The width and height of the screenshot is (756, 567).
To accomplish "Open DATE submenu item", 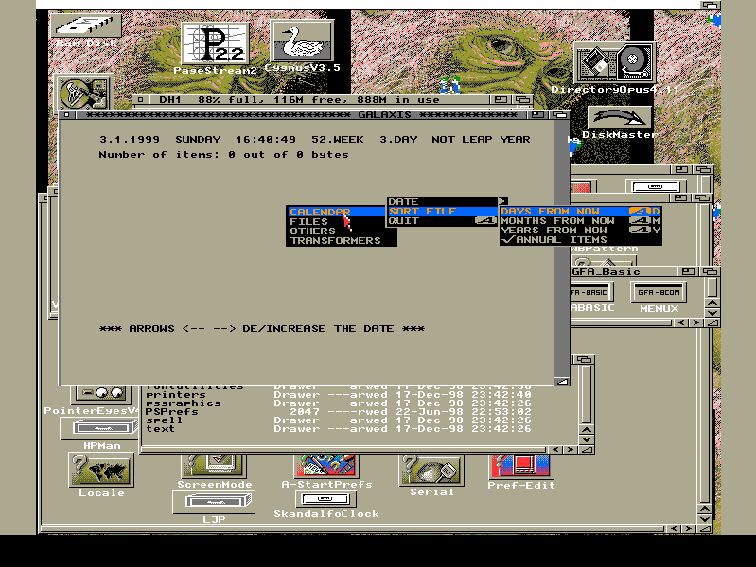I will pyautogui.click(x=443, y=202).
